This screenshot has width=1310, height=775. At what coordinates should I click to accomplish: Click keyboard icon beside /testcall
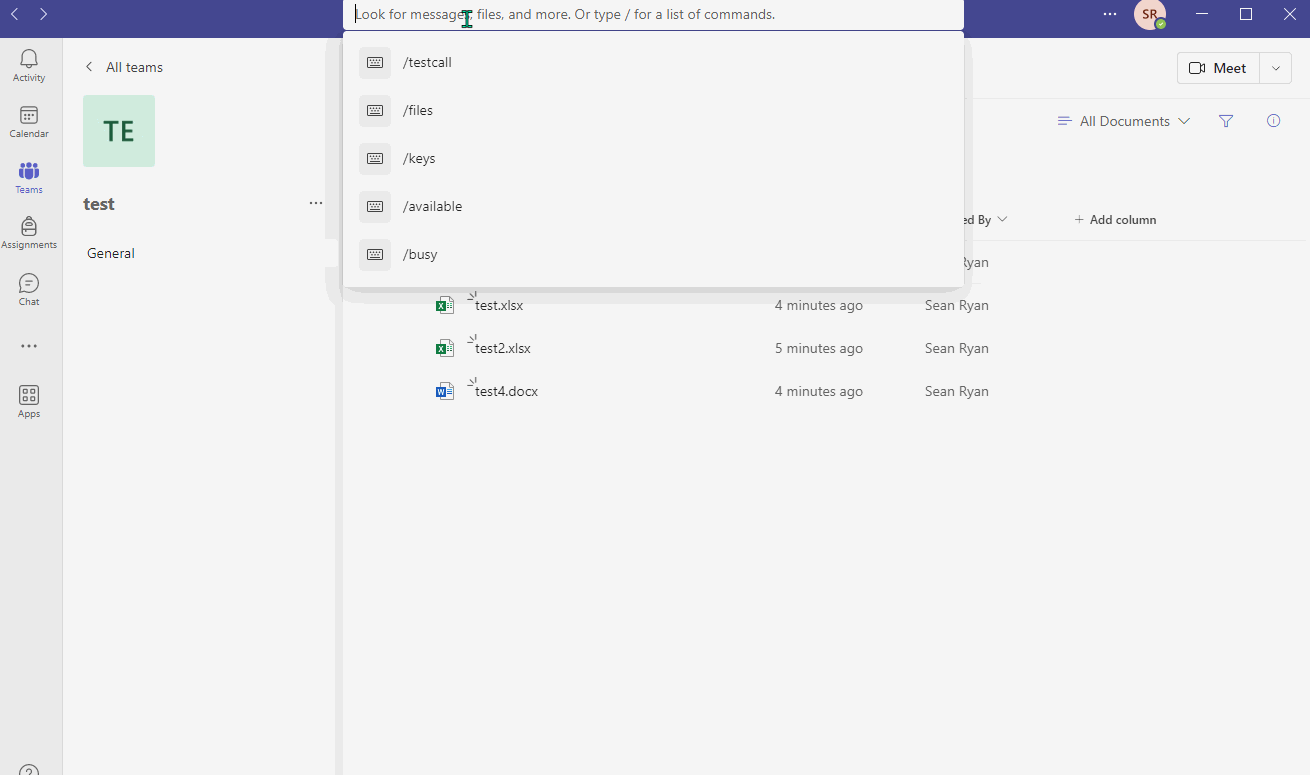point(375,62)
